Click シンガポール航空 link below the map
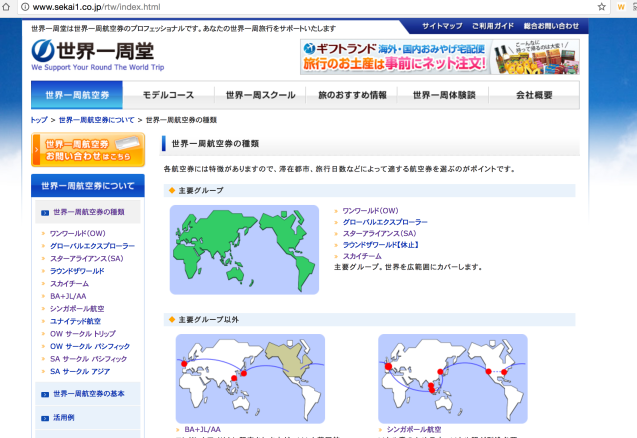 [x=414, y=429]
